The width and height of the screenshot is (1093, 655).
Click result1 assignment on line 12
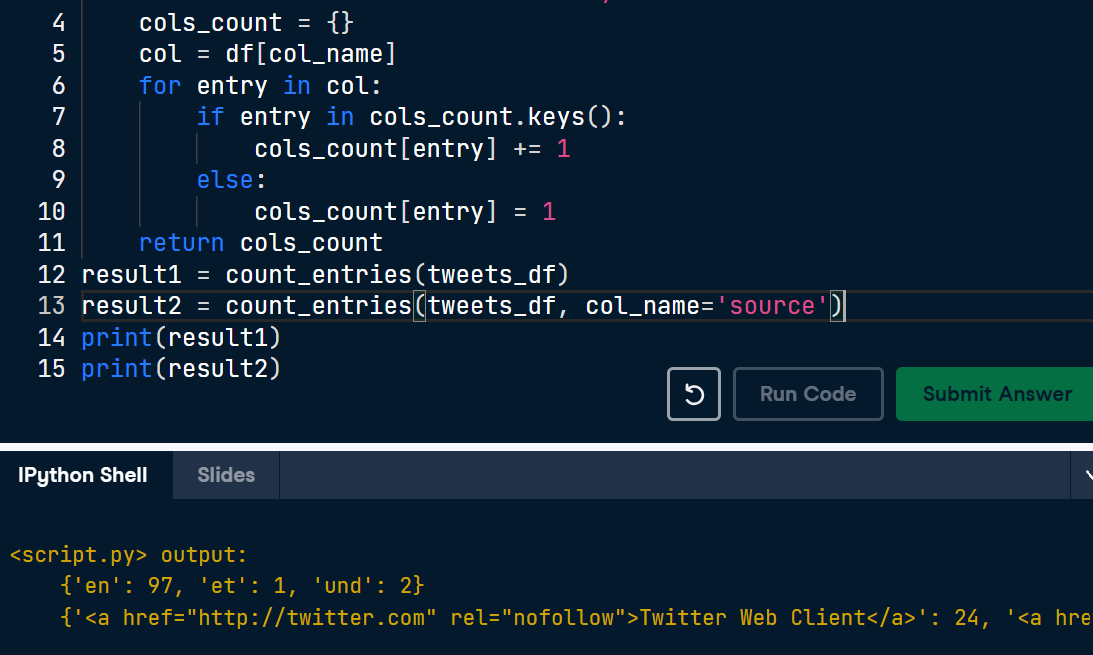click(325, 275)
